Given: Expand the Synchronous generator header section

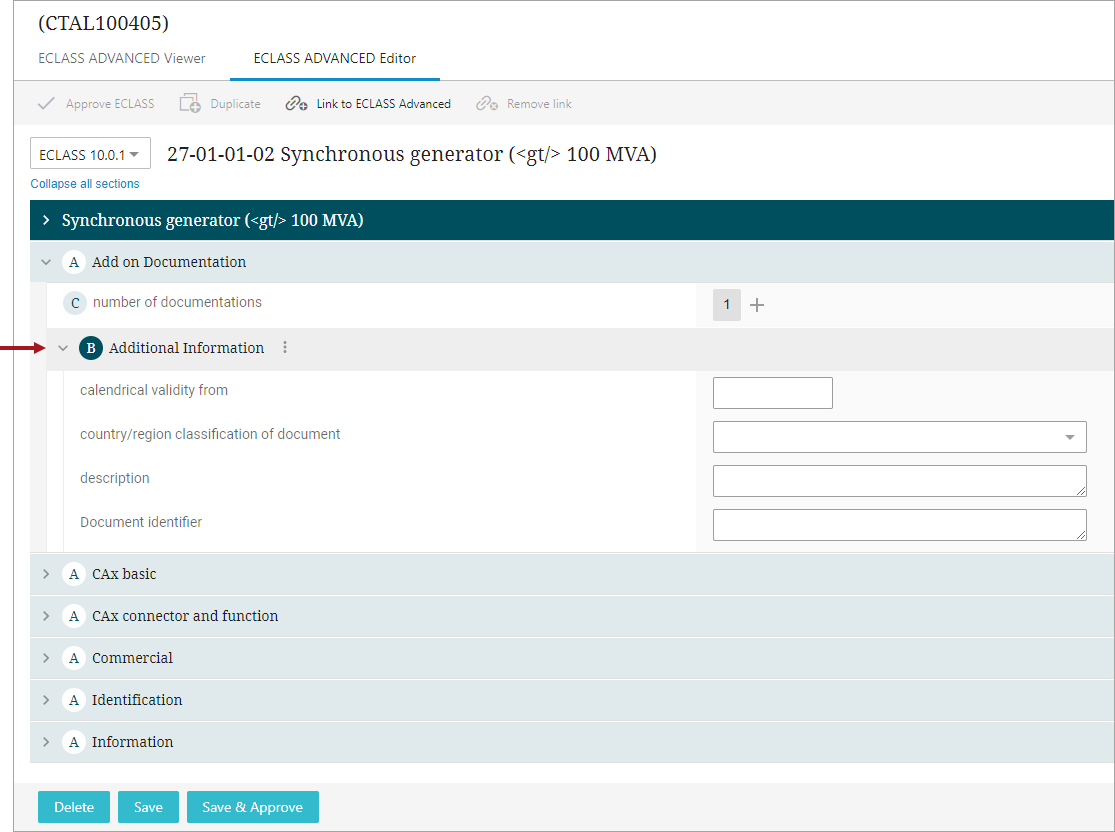Looking at the screenshot, I should (46, 220).
